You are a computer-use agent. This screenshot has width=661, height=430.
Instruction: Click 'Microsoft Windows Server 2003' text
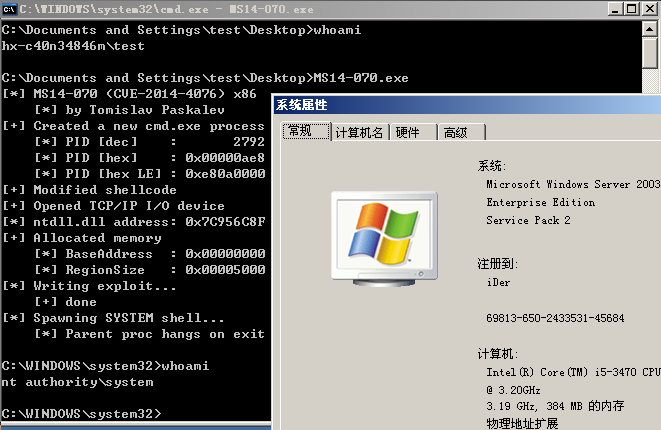(573, 184)
